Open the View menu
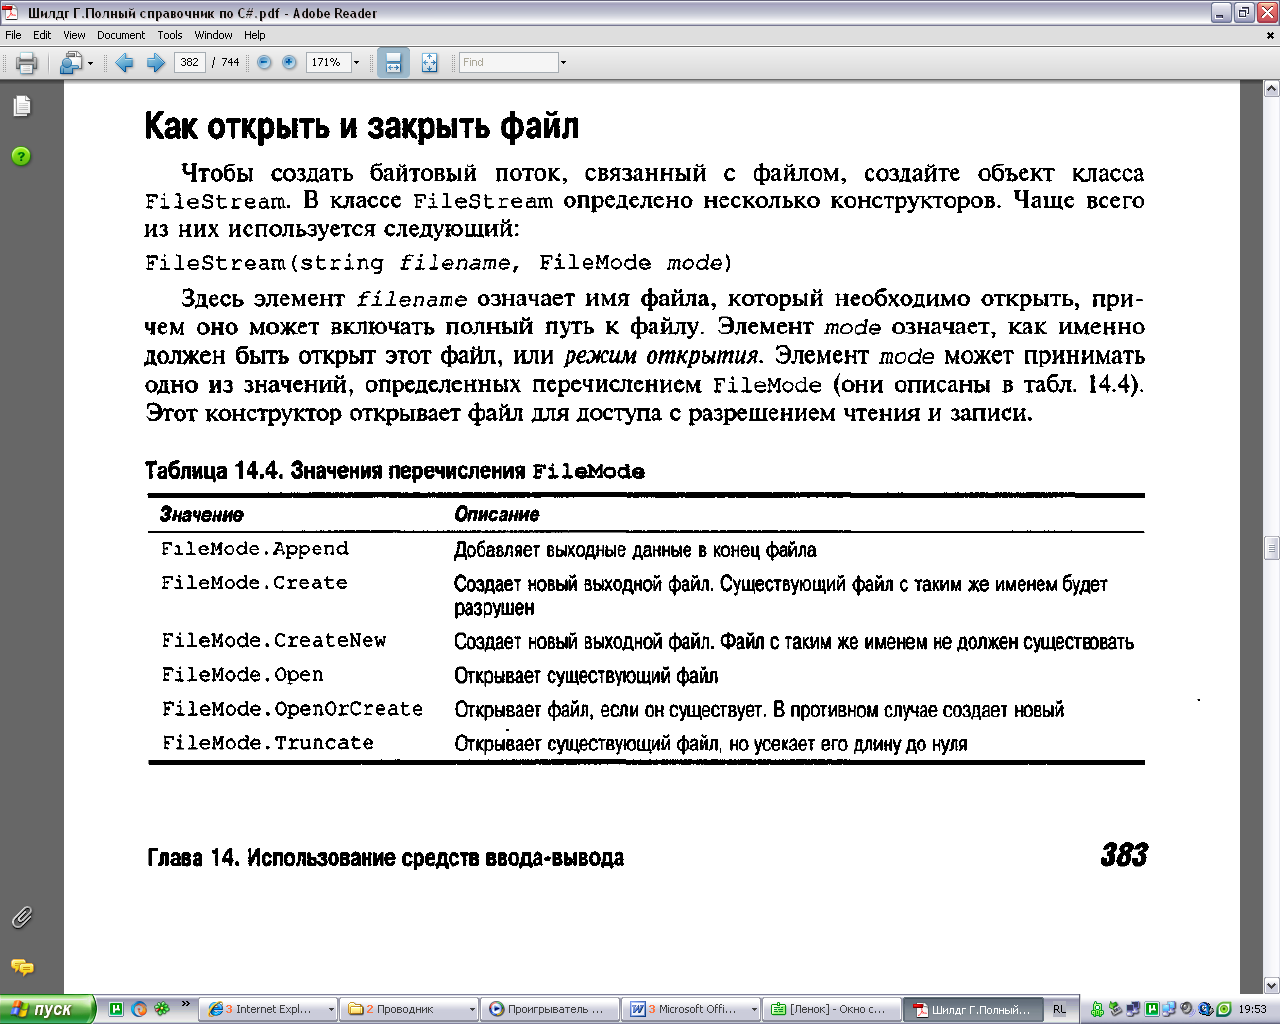Viewport: 1280px width, 1024px height. (x=74, y=35)
